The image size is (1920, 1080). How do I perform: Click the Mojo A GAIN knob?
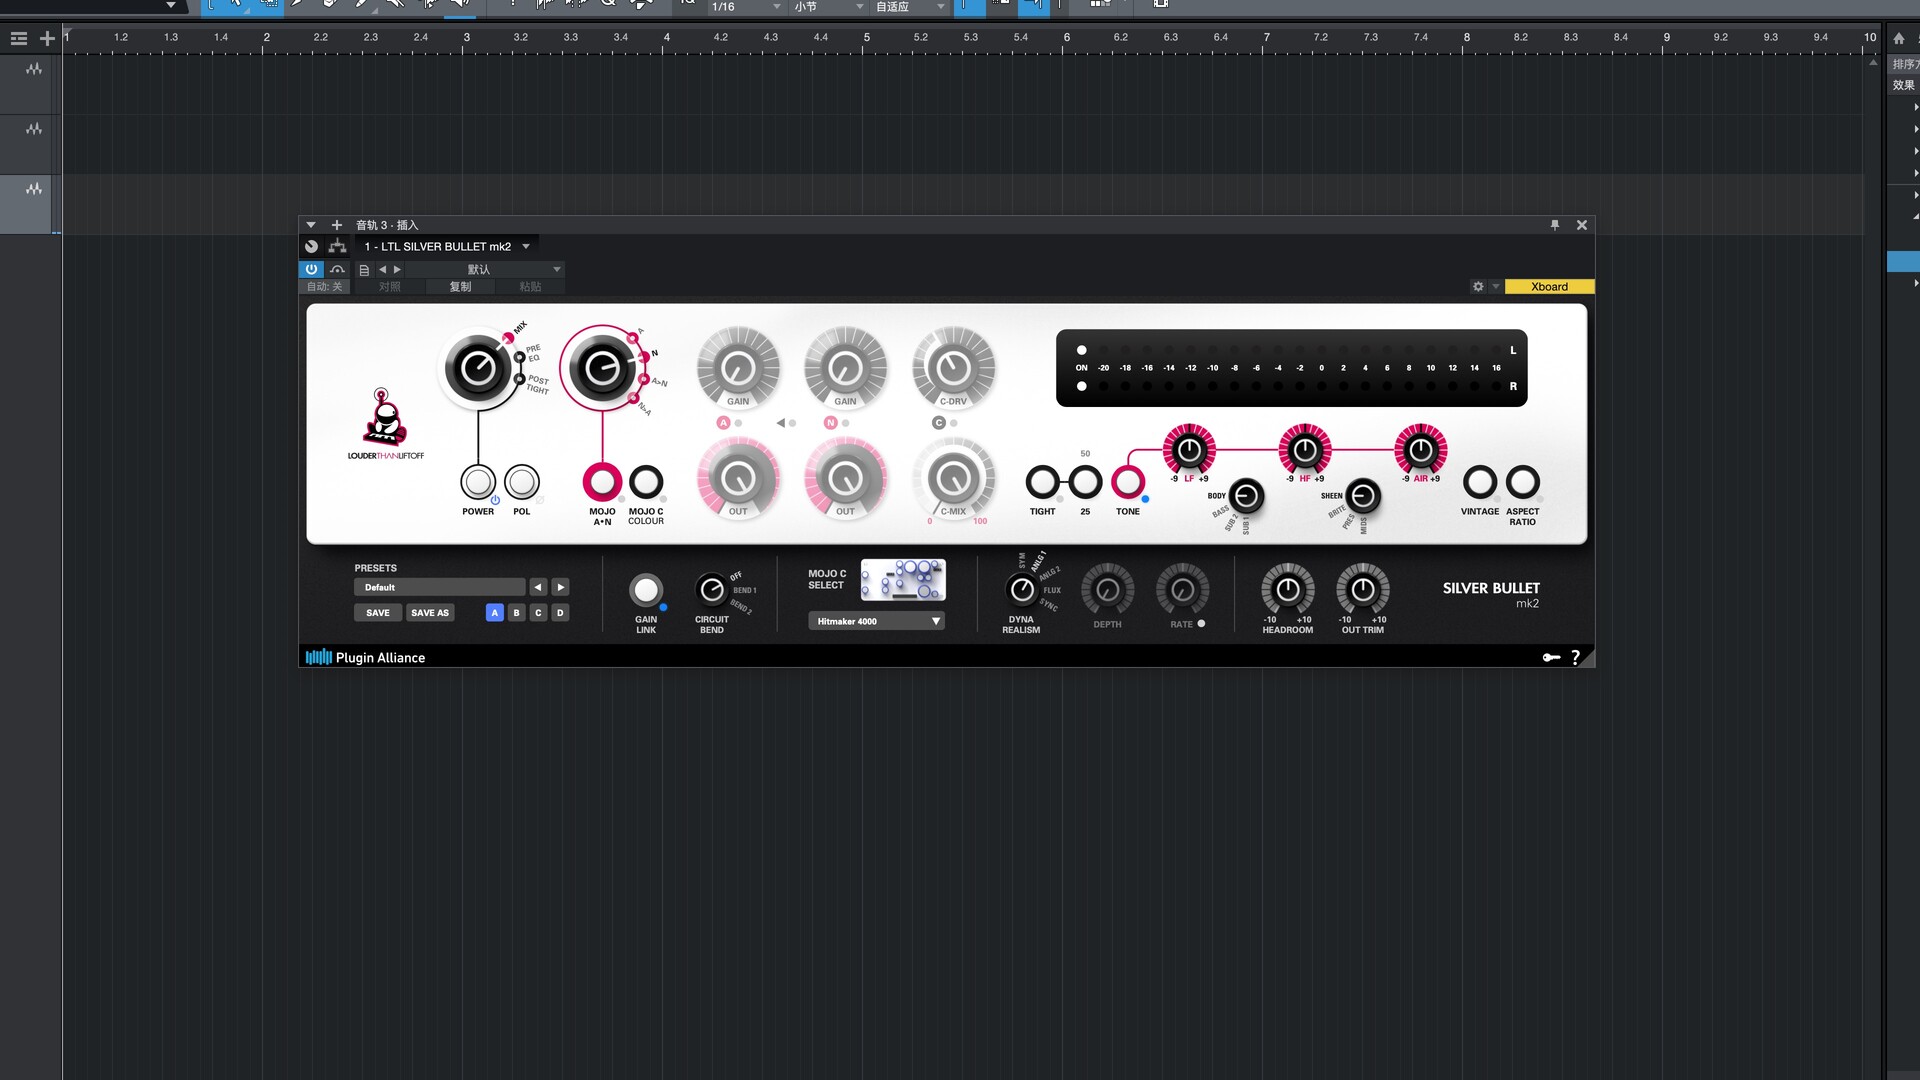[x=738, y=367]
